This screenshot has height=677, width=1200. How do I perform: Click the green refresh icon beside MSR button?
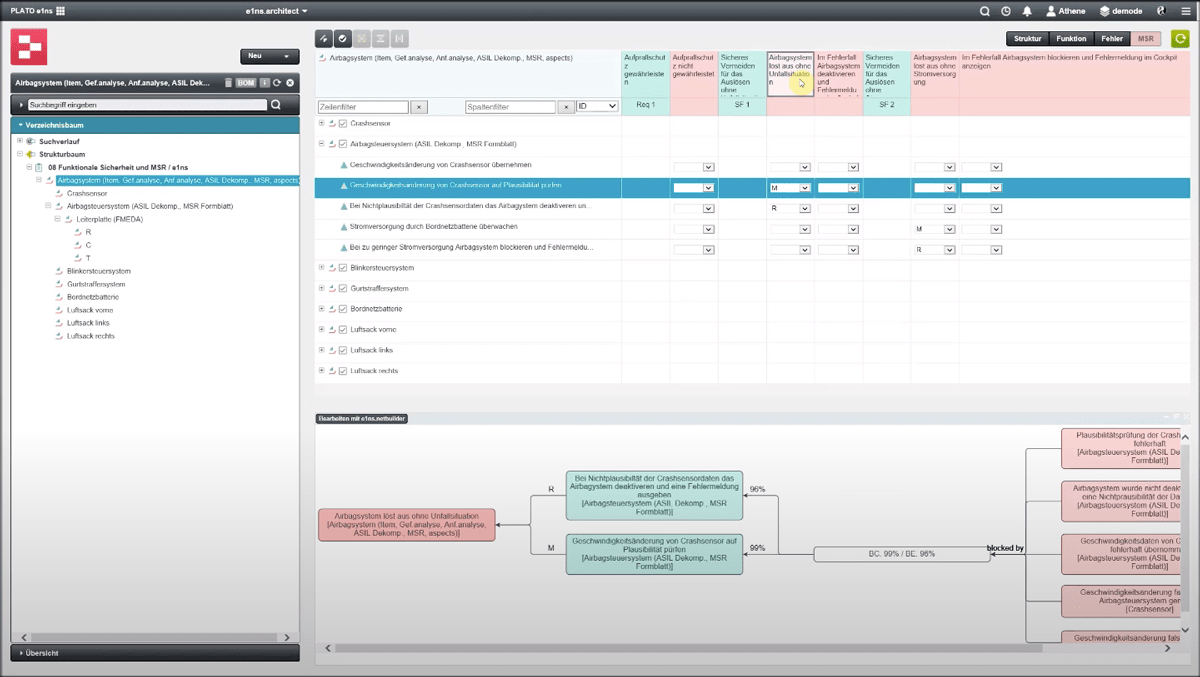[1180, 37]
